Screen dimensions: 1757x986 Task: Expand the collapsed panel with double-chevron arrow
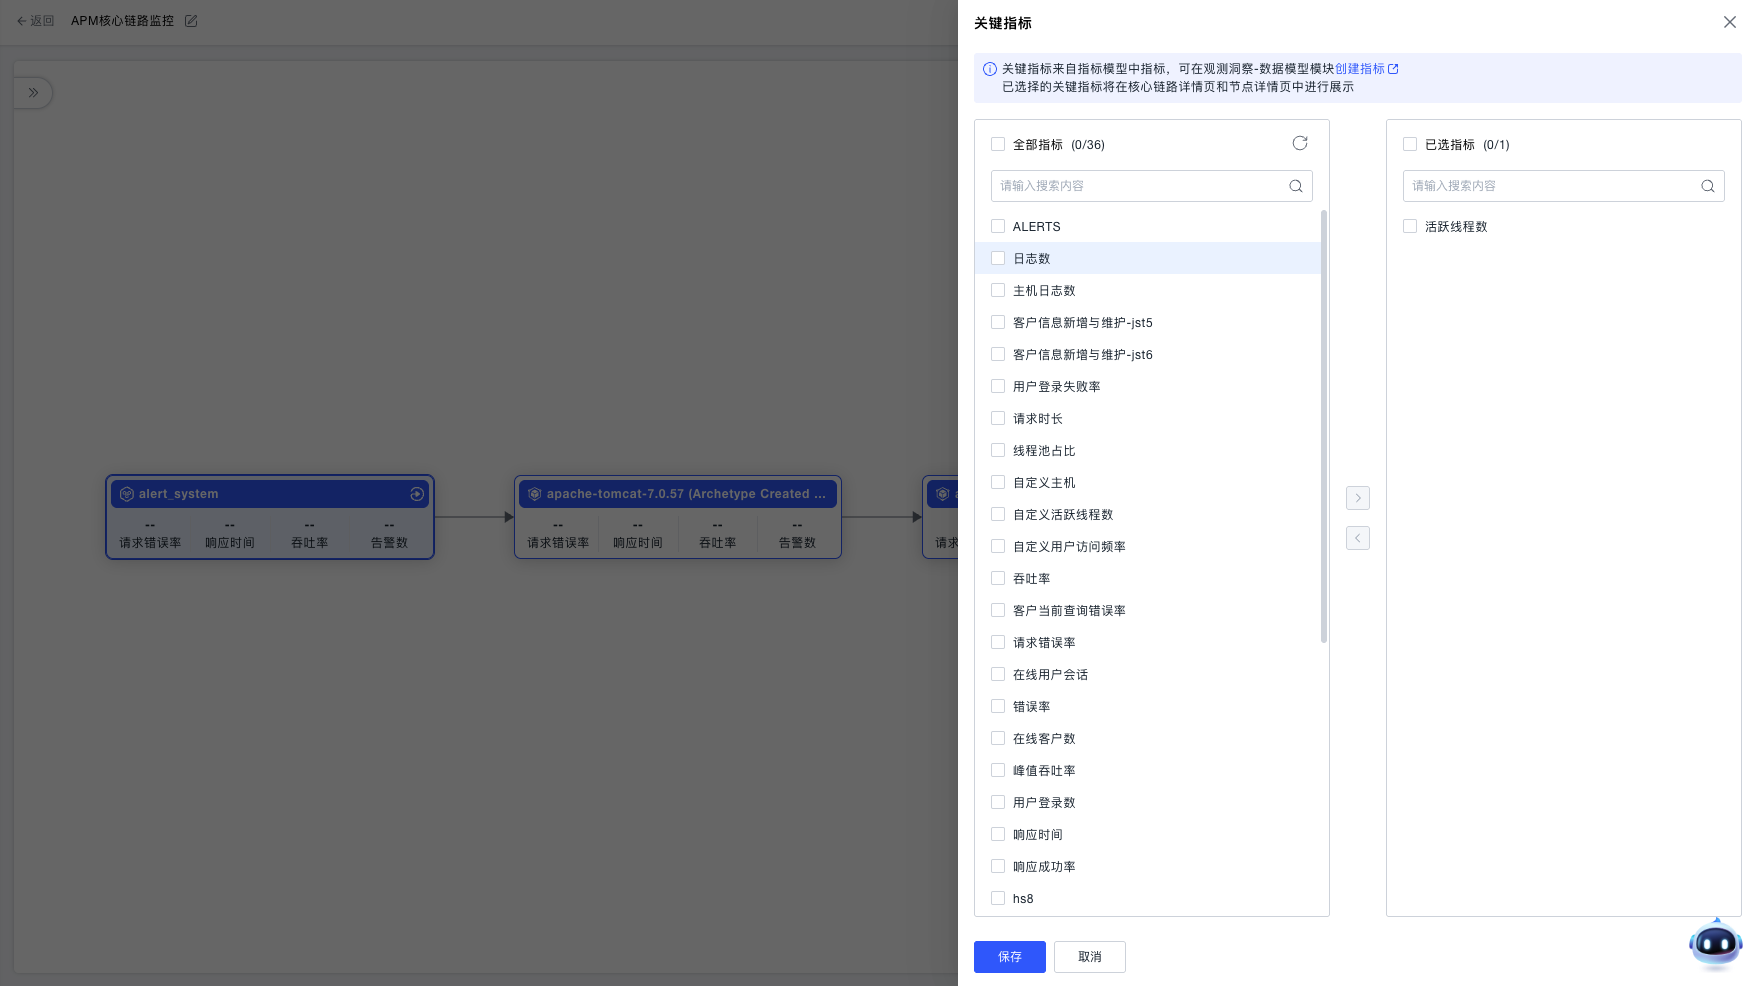33,92
